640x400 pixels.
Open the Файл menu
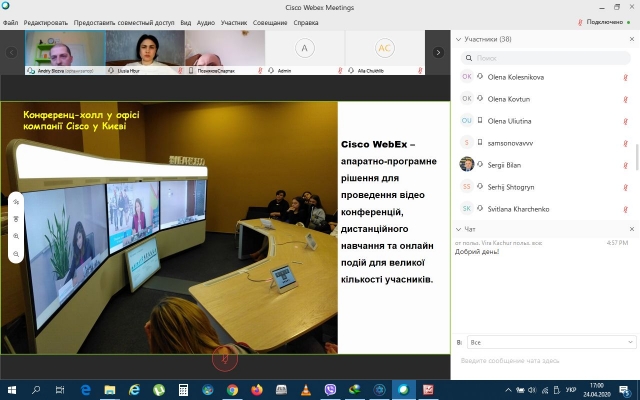tap(10, 23)
